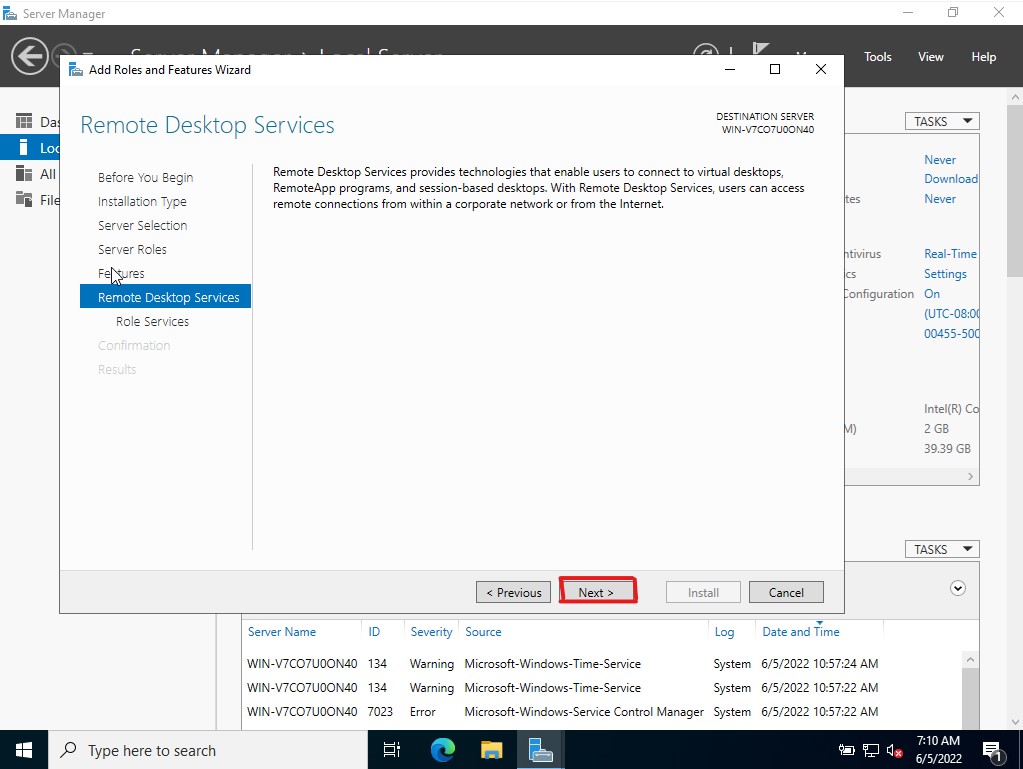Sort events by Date and Time column

coord(801,631)
